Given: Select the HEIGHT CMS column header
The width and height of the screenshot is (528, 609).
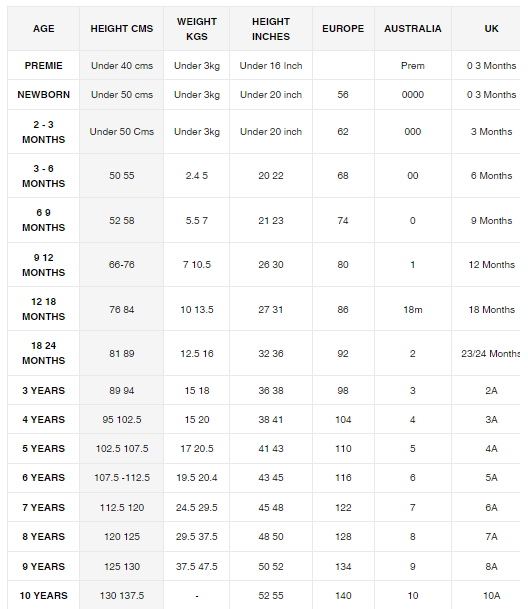Looking at the screenshot, I should [122, 29].
